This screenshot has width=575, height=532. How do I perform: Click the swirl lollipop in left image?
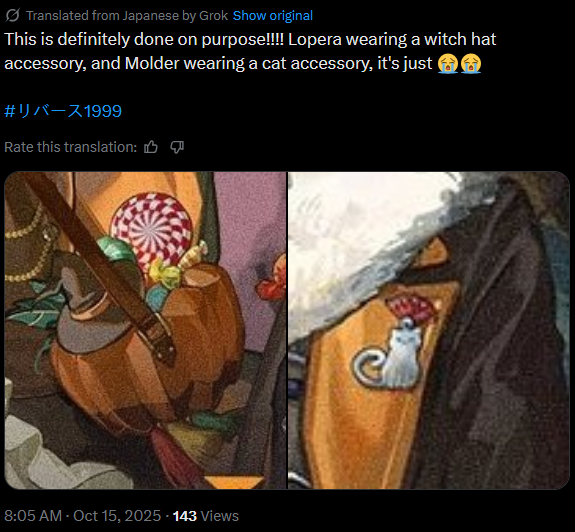point(151,230)
